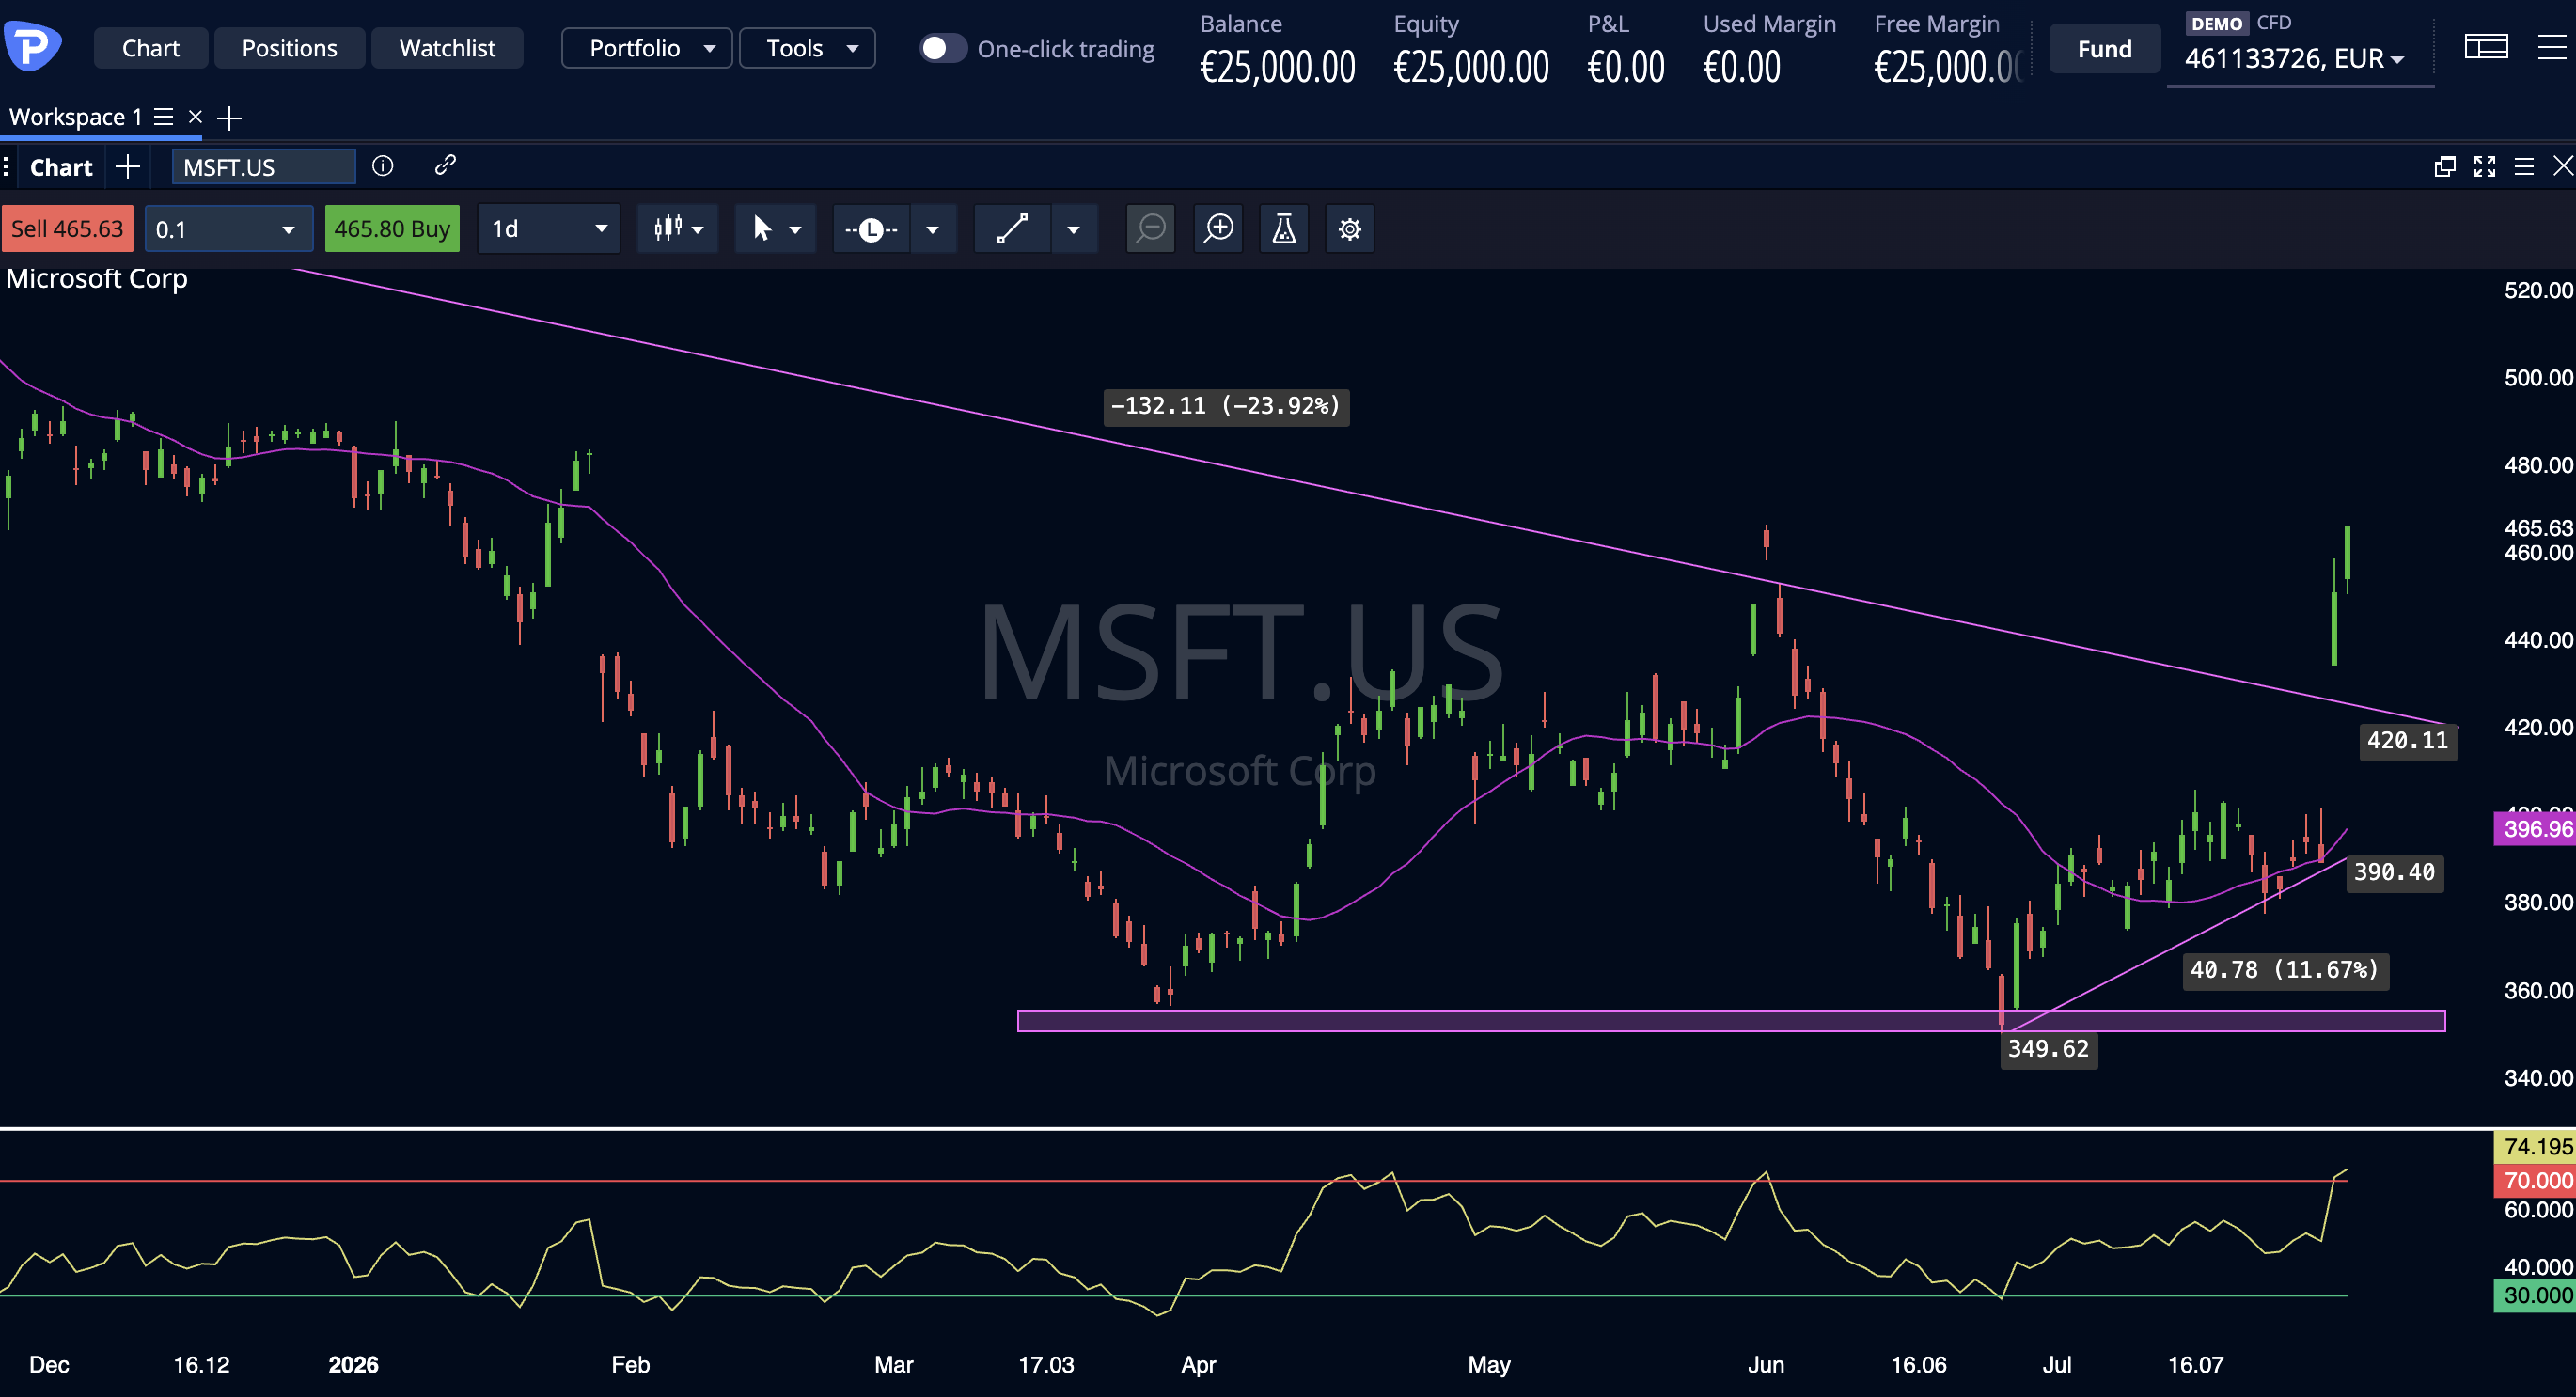Select the Chart panel tab

pyautogui.click(x=61, y=167)
